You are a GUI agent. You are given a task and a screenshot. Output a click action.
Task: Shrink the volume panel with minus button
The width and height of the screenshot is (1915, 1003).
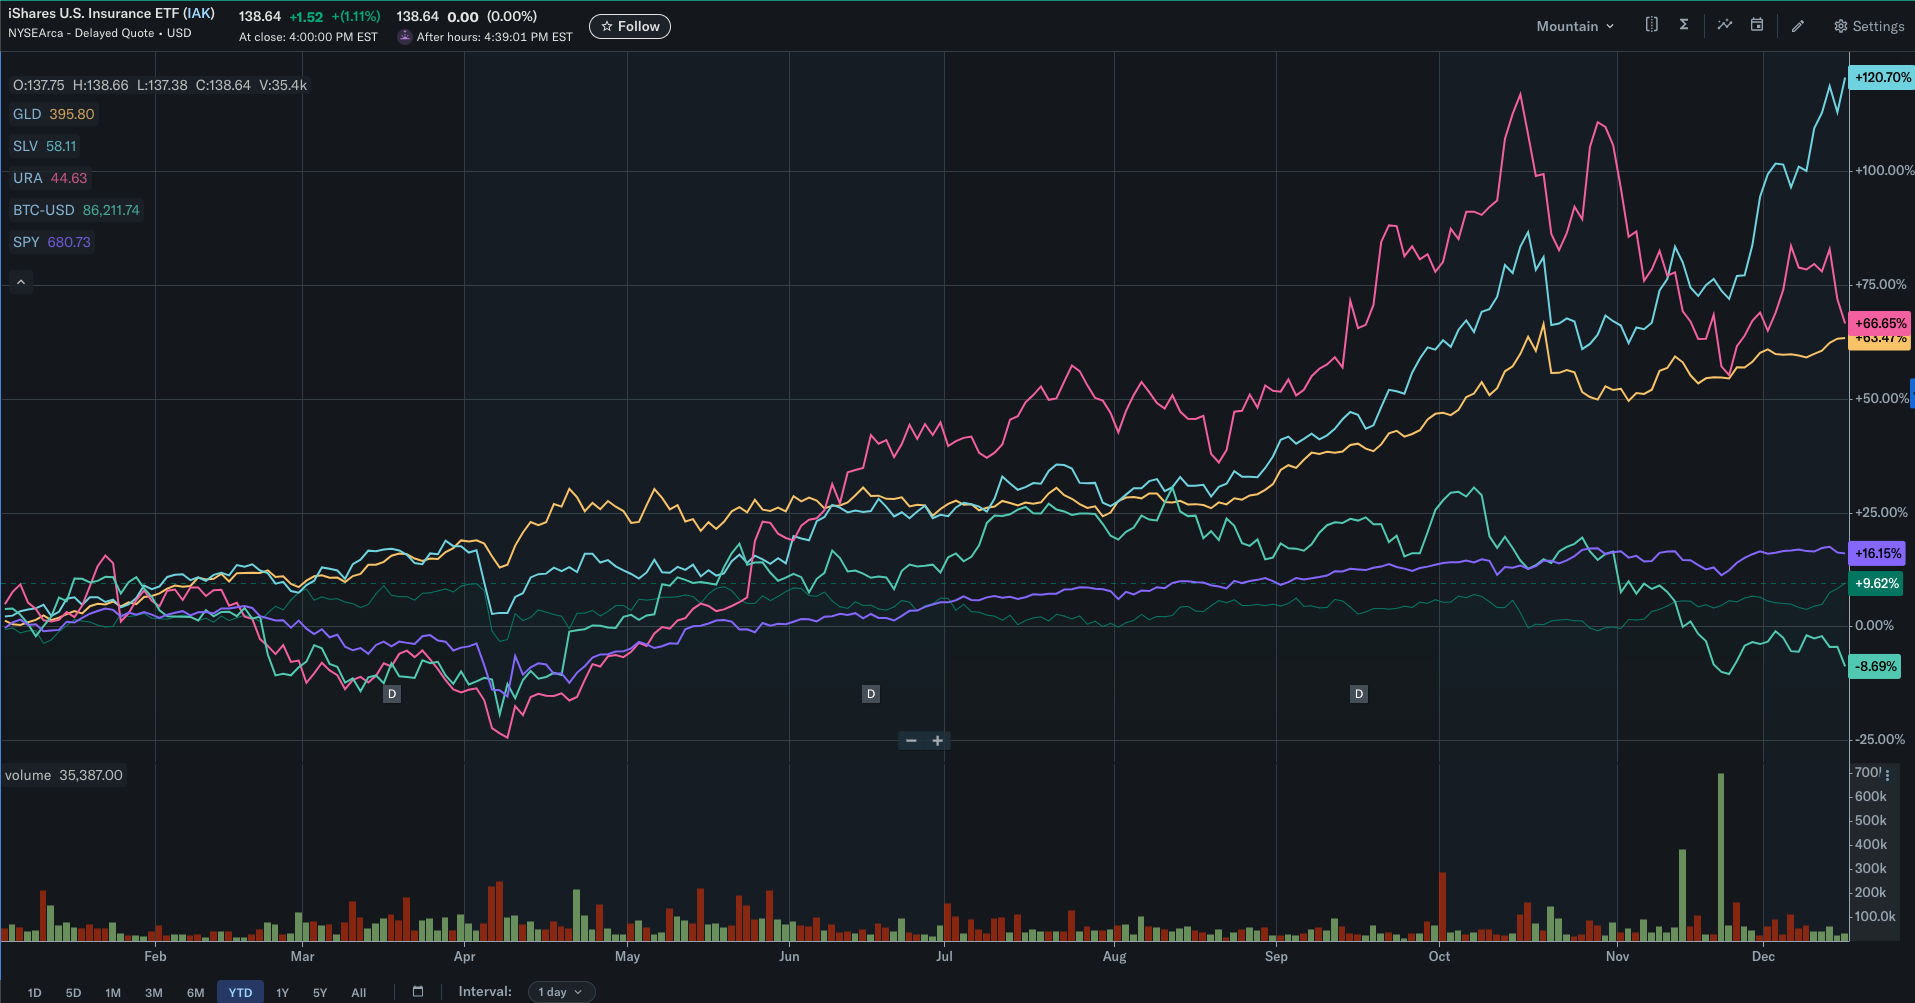tap(911, 741)
